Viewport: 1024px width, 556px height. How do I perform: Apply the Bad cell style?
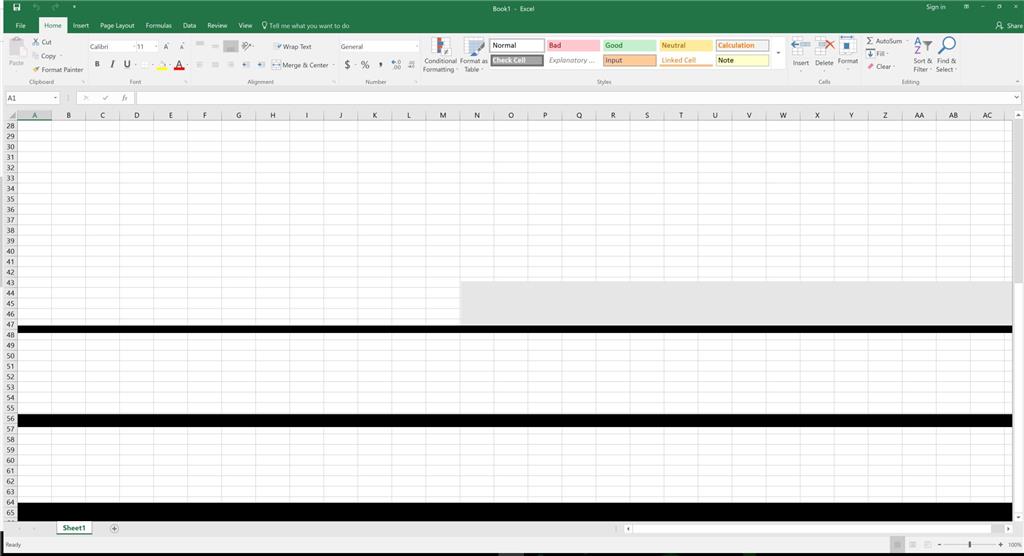point(573,45)
